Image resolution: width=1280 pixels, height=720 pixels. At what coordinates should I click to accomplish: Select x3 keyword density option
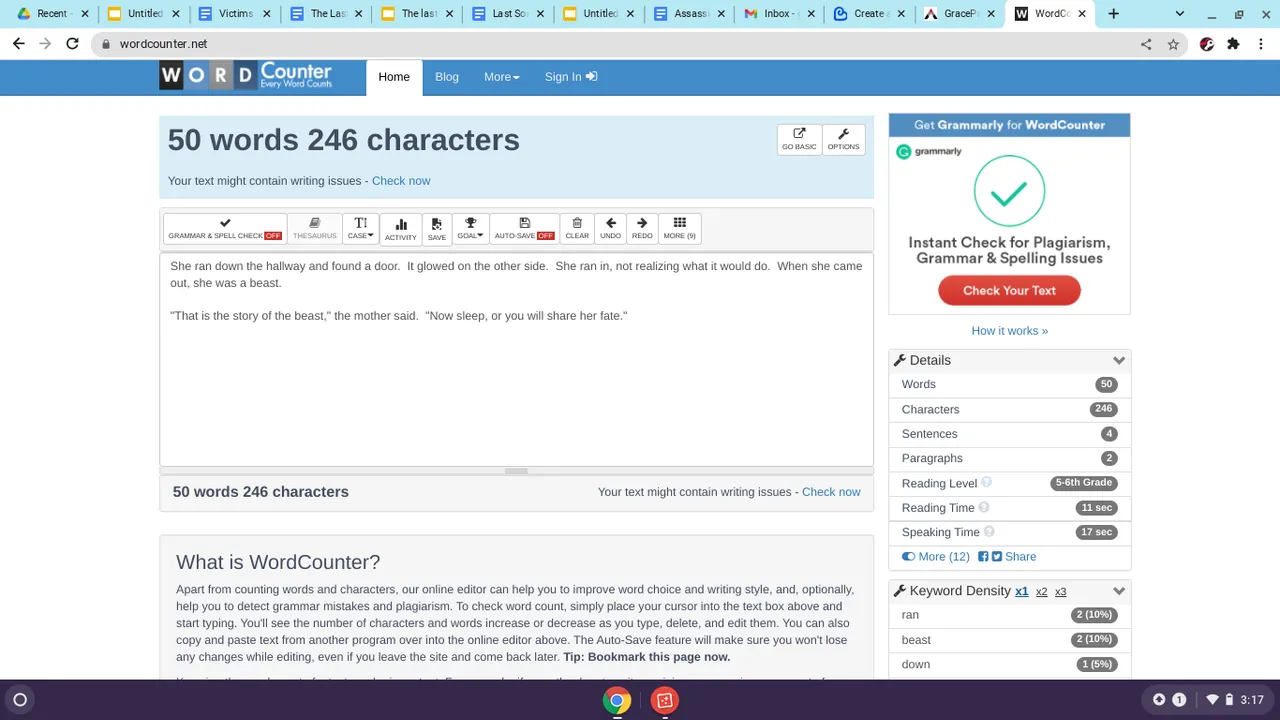pos(1060,592)
